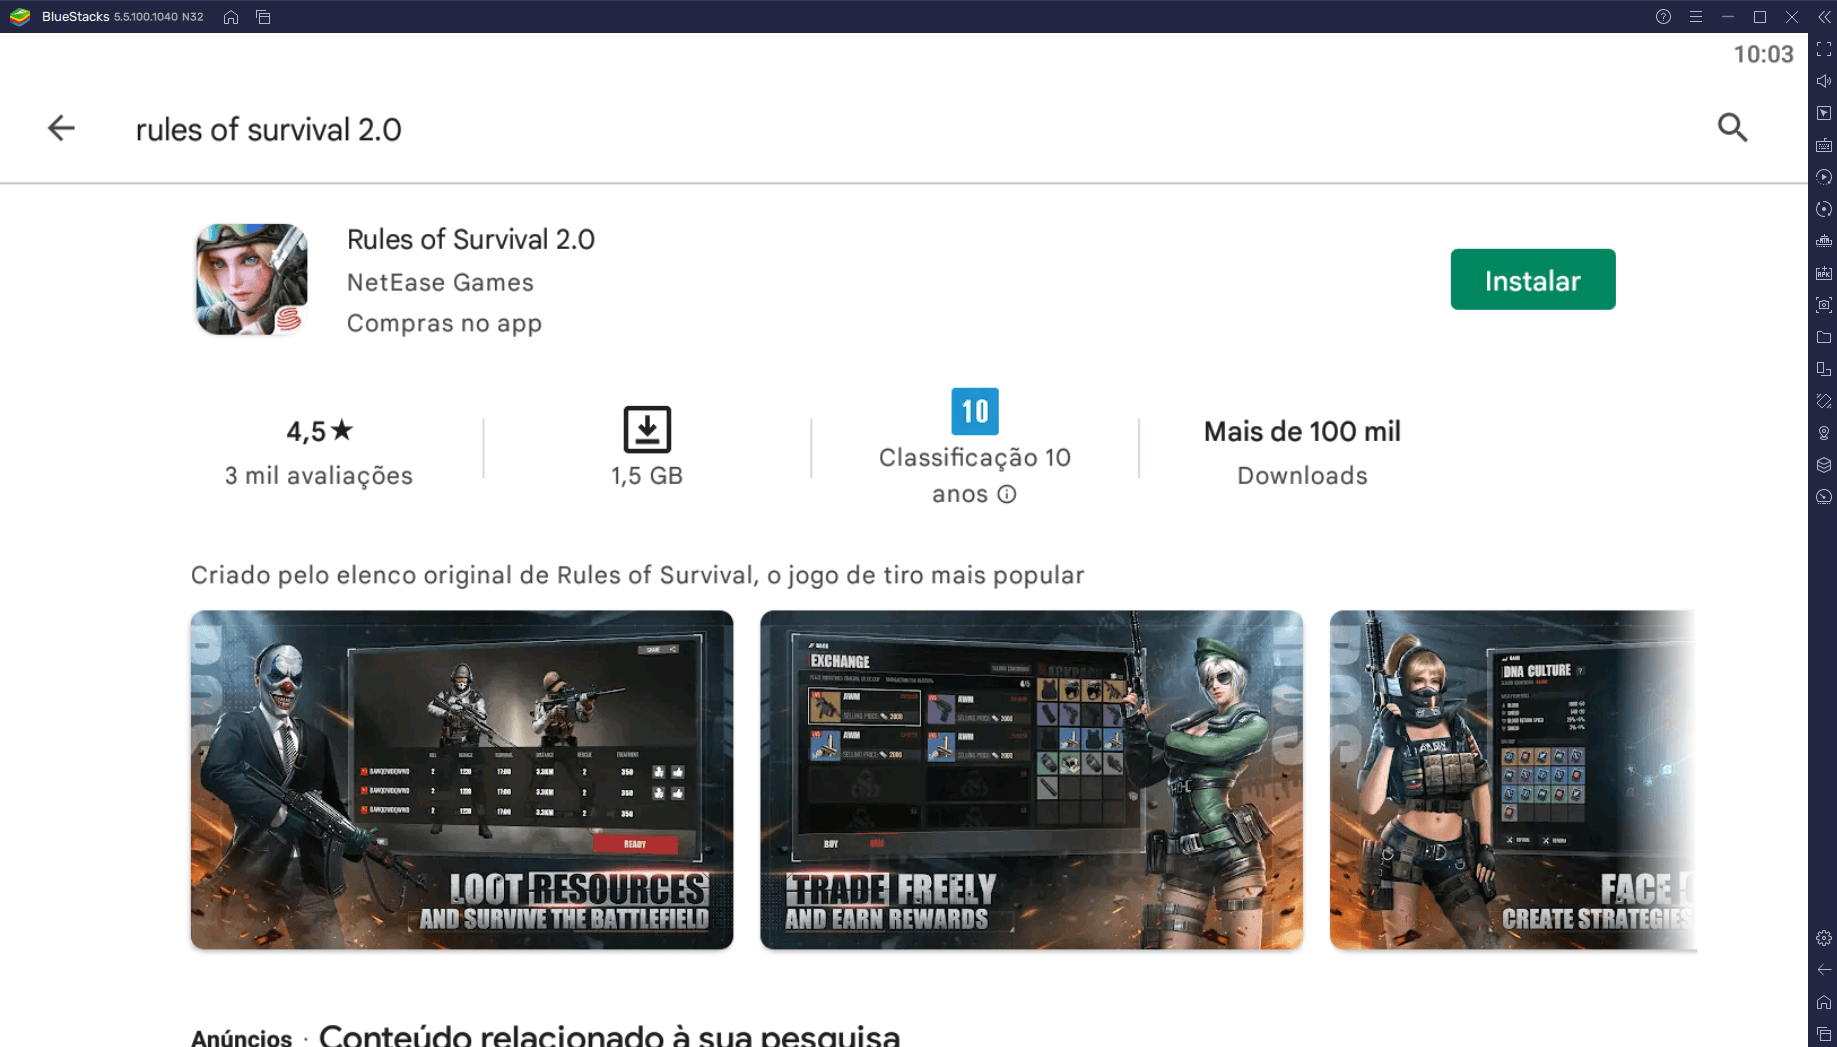Click the 'Anúncios' label
The height and width of the screenshot is (1047, 1837).
click(x=241, y=1038)
